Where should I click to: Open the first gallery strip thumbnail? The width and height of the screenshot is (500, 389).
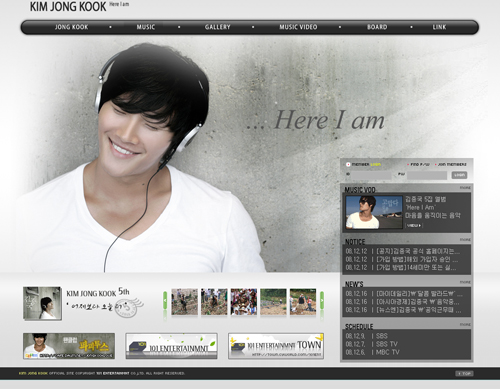click(x=185, y=302)
